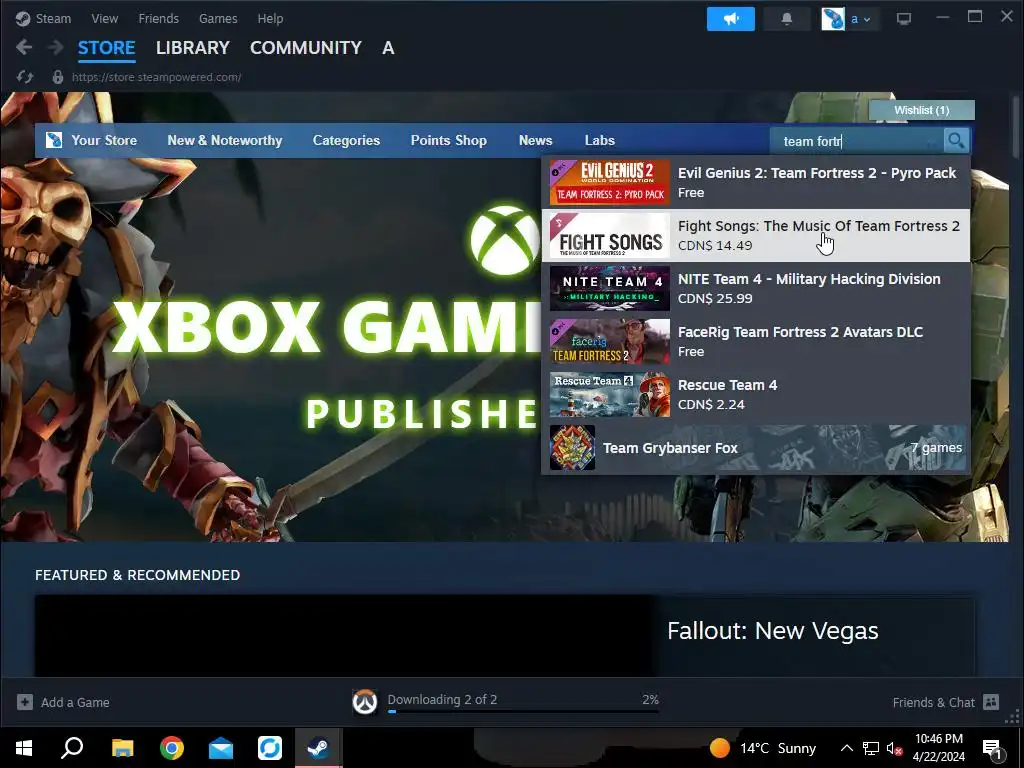The image size is (1024, 768).
Task: Click the Overwatch download icon in bottom bar
Action: coord(365,702)
